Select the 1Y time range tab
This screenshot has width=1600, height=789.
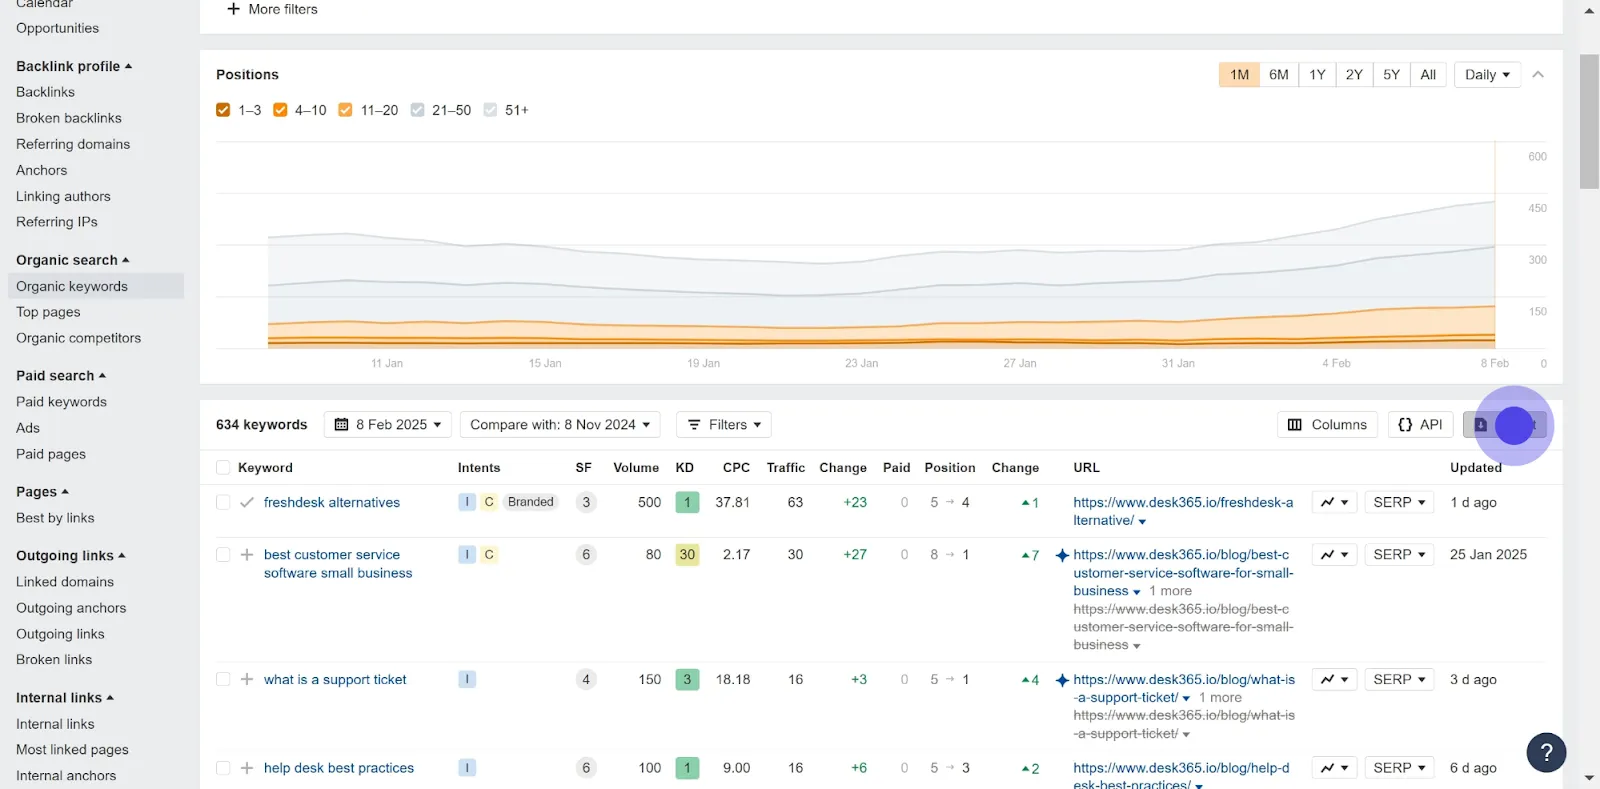coord(1317,75)
